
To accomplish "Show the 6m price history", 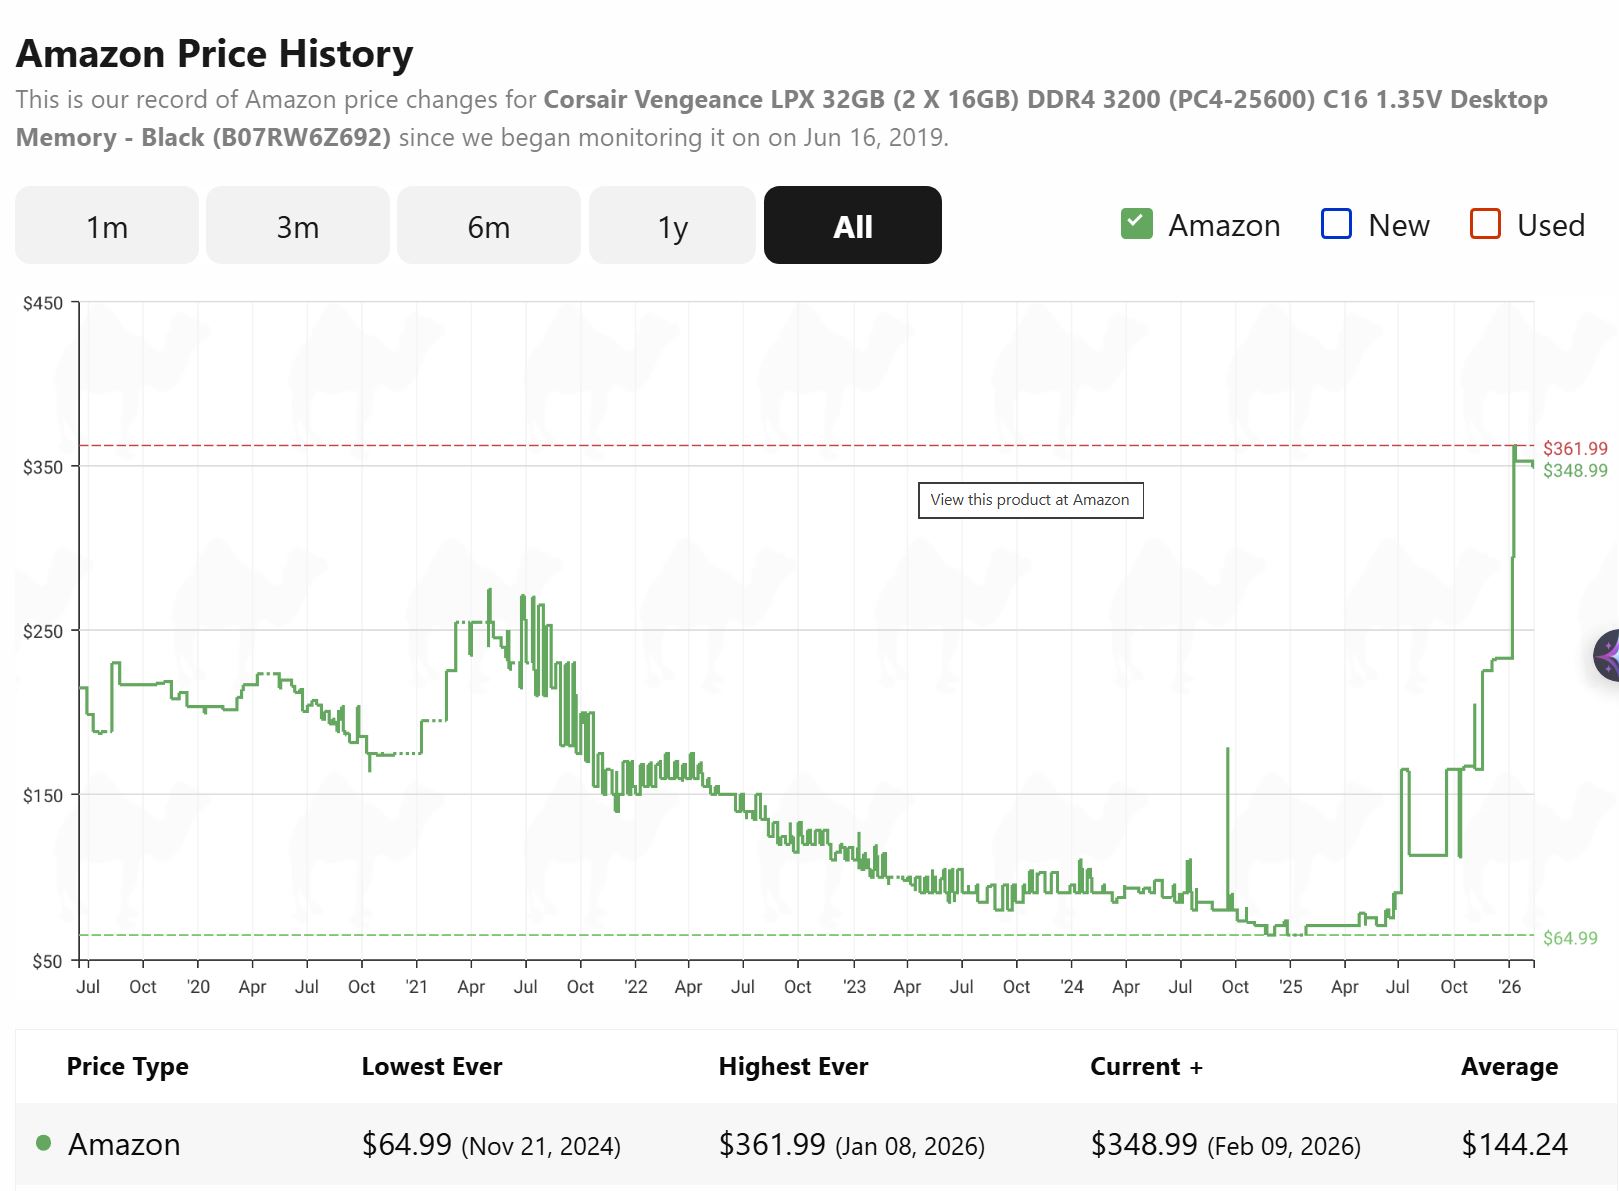I will point(489,226).
